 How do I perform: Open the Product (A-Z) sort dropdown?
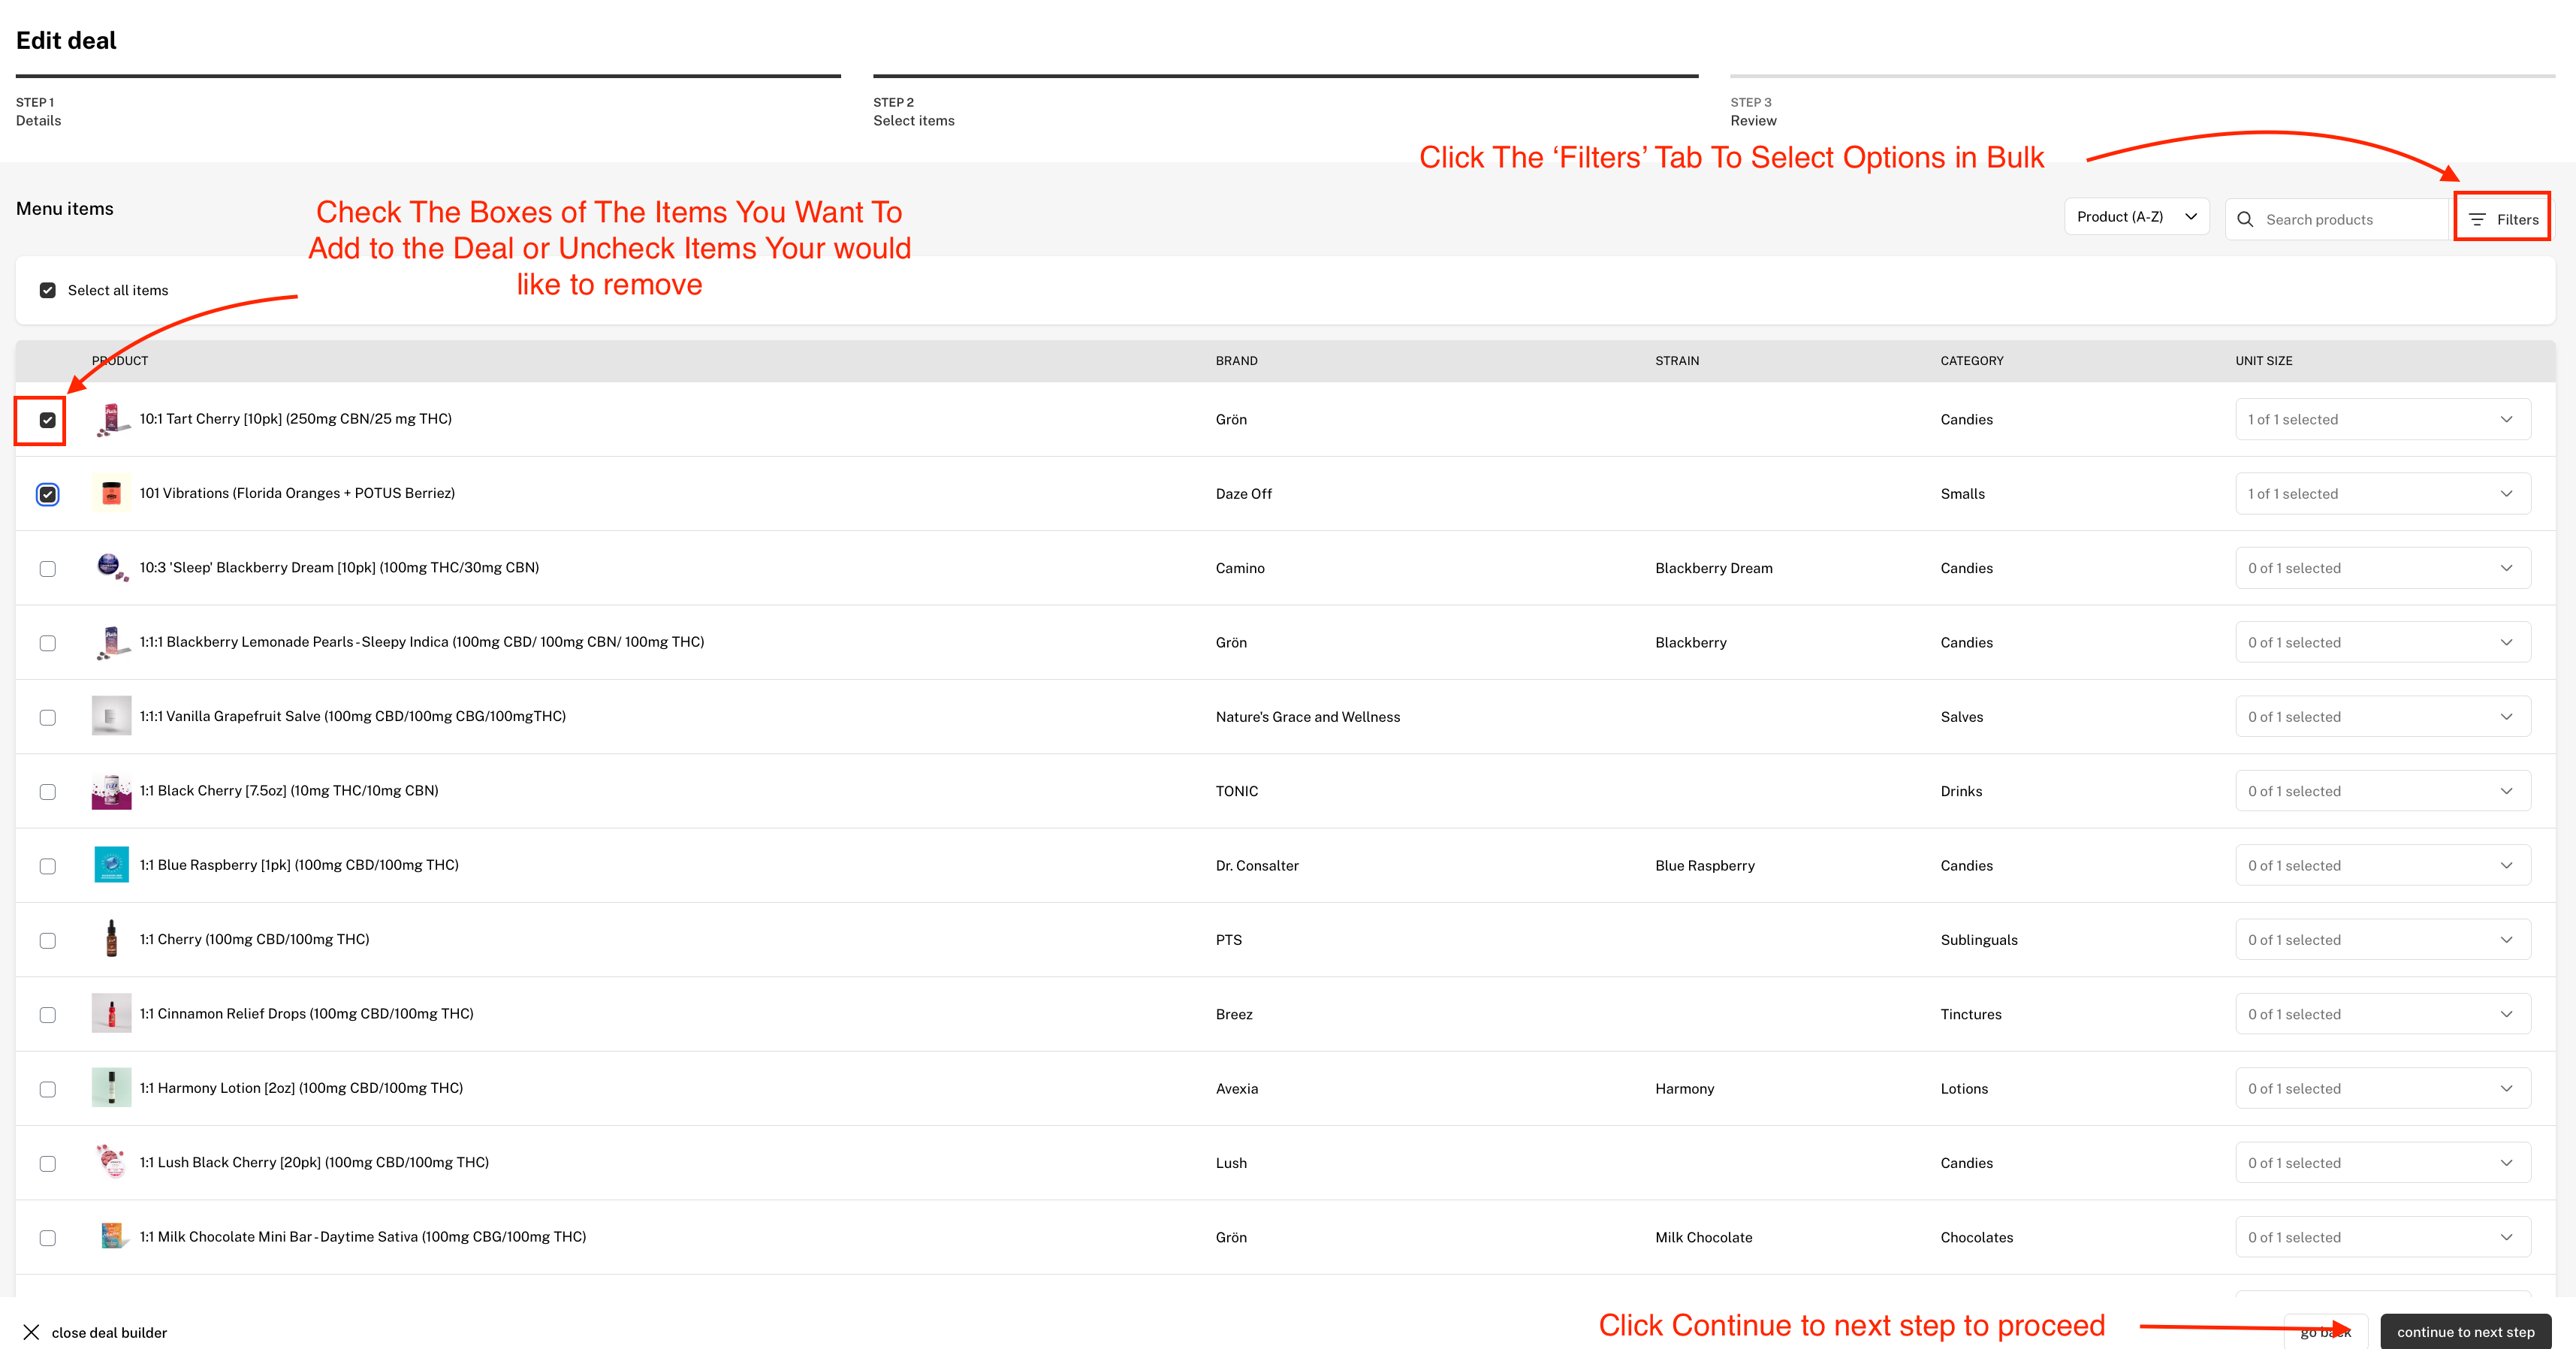pos(2136,216)
